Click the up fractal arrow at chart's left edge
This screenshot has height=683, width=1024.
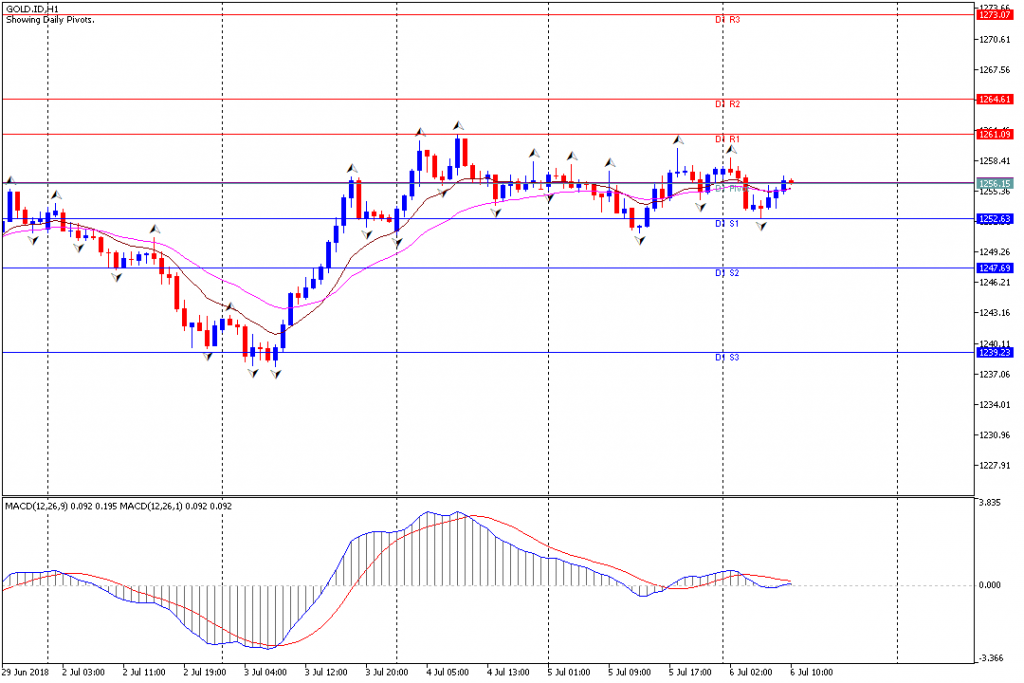(x=10, y=180)
